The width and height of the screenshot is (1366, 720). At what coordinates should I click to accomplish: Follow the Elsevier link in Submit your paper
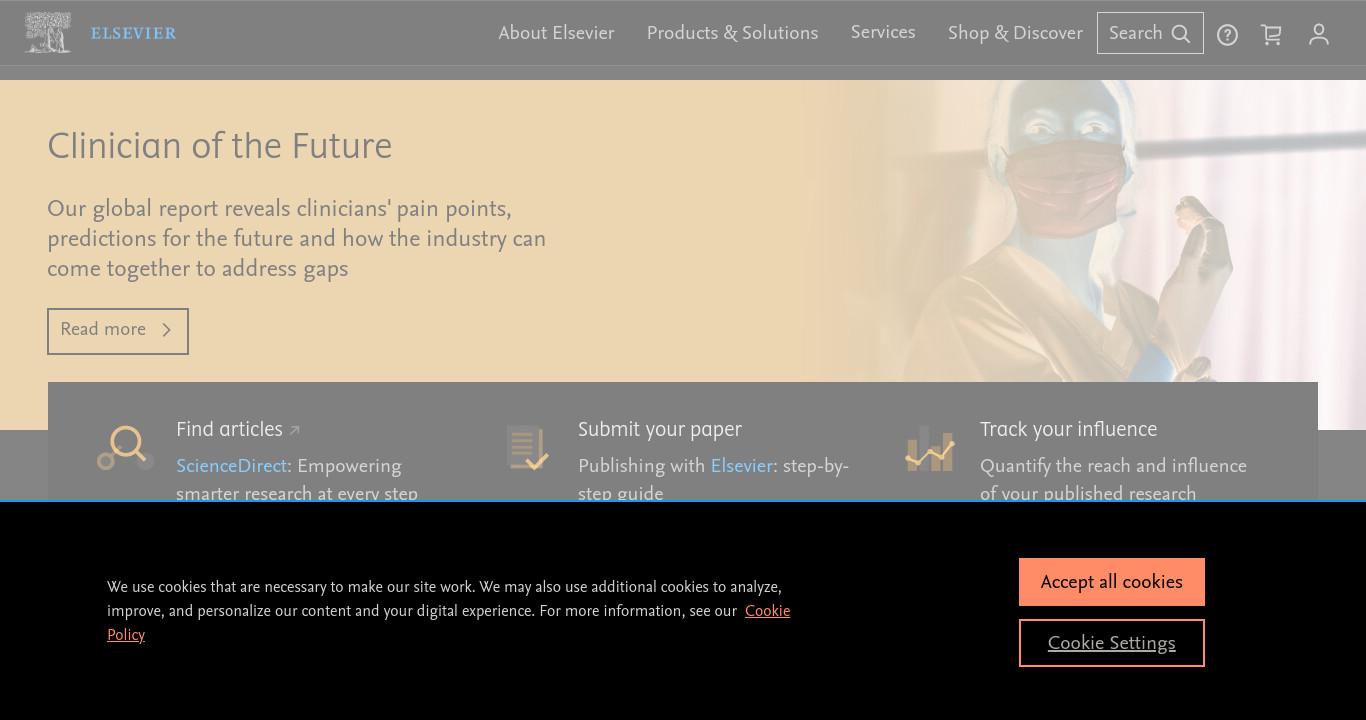(741, 467)
